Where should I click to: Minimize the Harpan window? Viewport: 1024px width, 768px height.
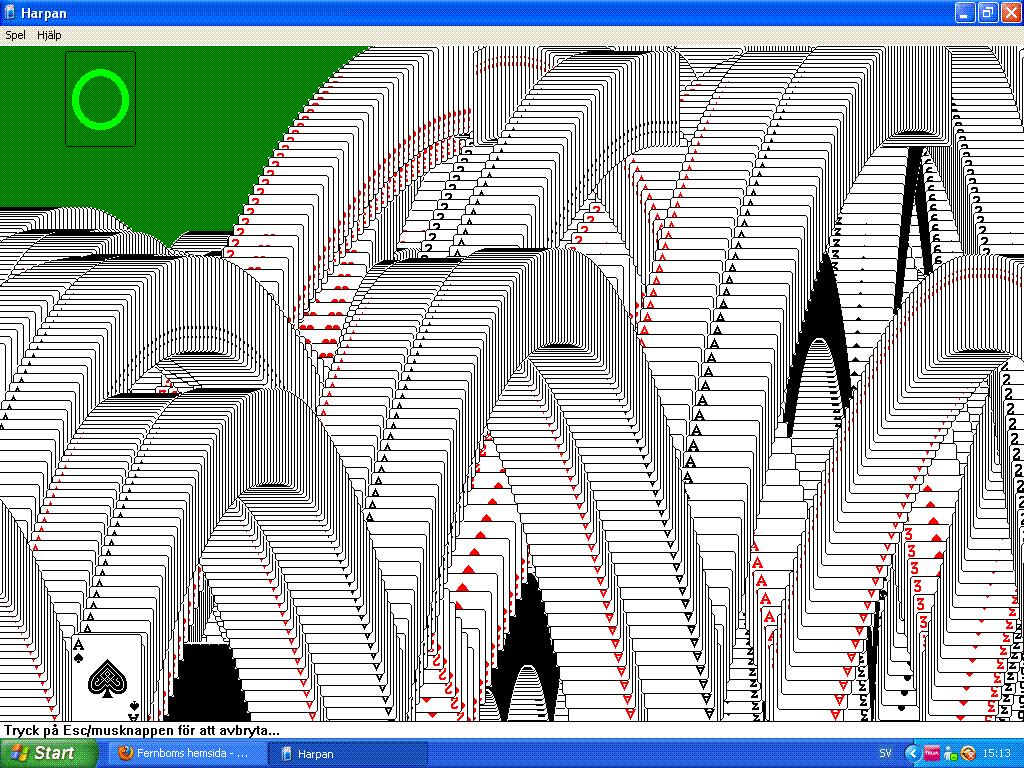coord(965,12)
